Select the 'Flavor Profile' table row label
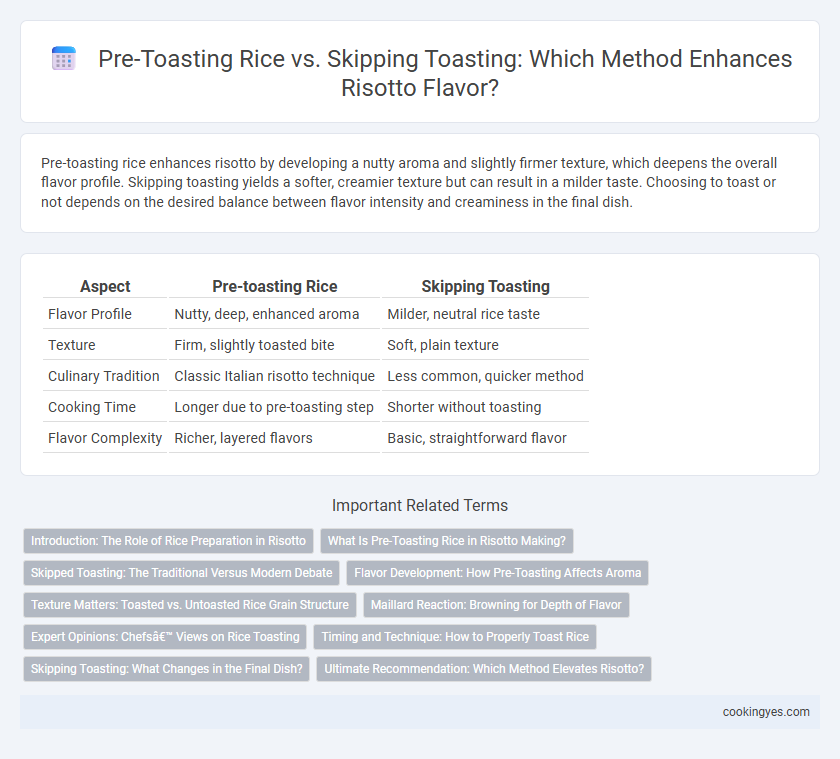This screenshot has height=759, width=840. pos(90,314)
